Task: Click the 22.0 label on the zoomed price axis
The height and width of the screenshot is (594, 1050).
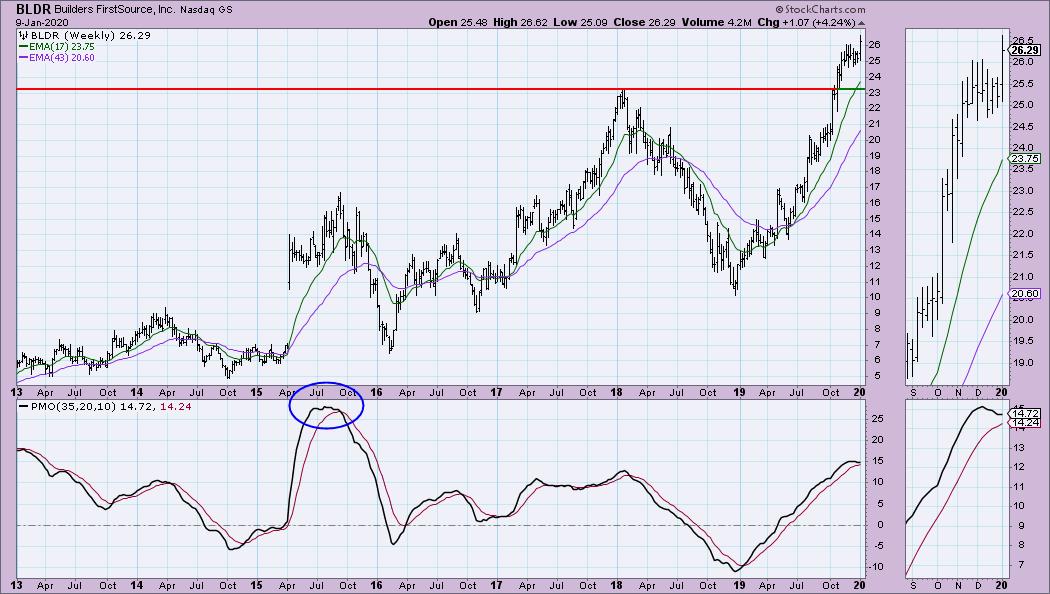Action: point(1023,234)
